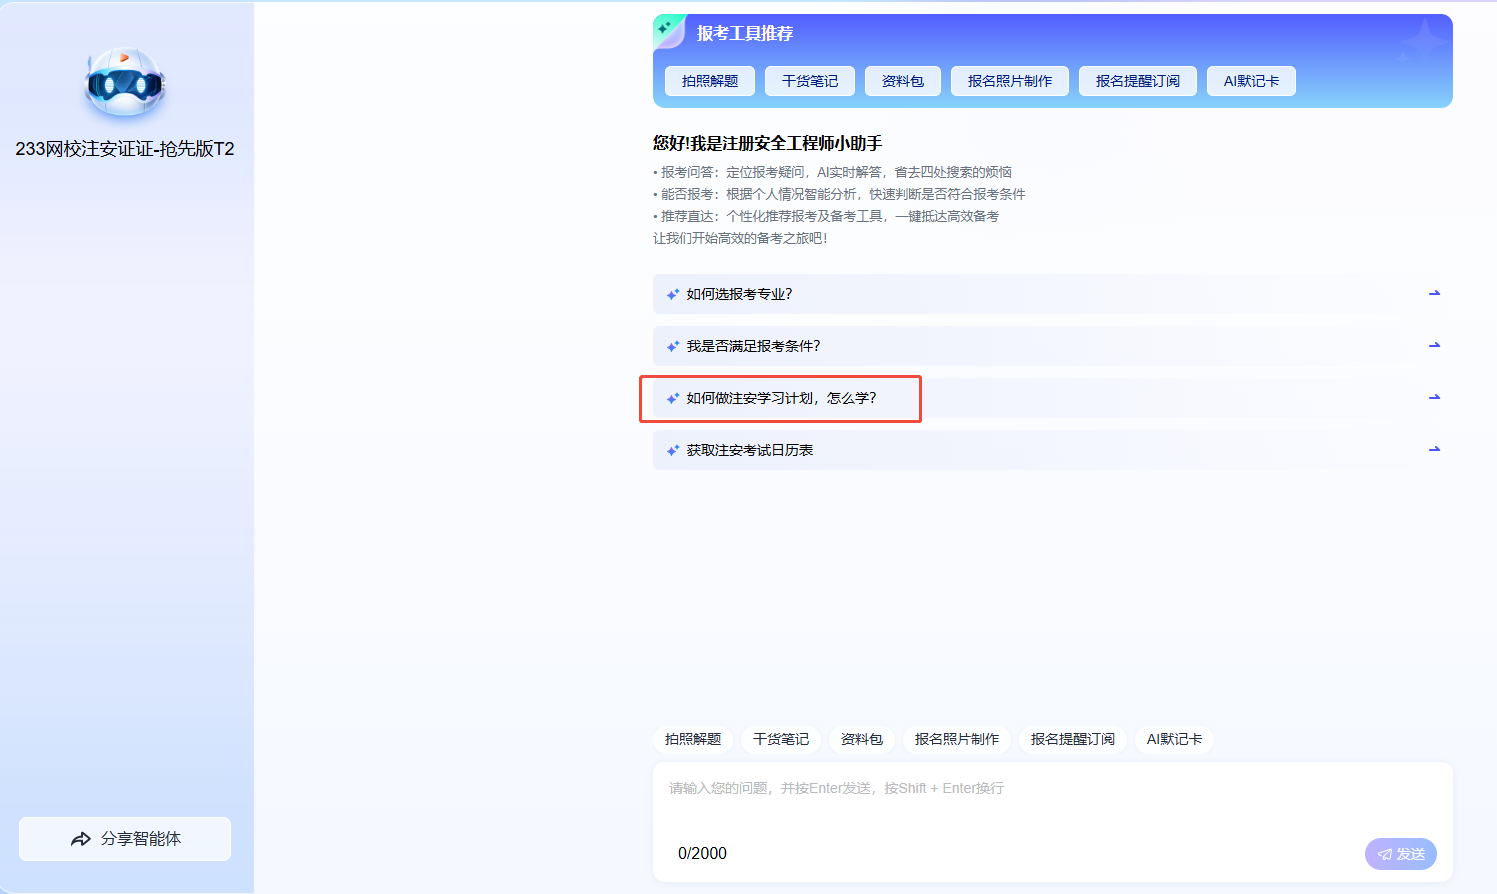The height and width of the screenshot is (894, 1497).
Task: Open 干货笔记 in top tools banner
Action: tap(810, 81)
